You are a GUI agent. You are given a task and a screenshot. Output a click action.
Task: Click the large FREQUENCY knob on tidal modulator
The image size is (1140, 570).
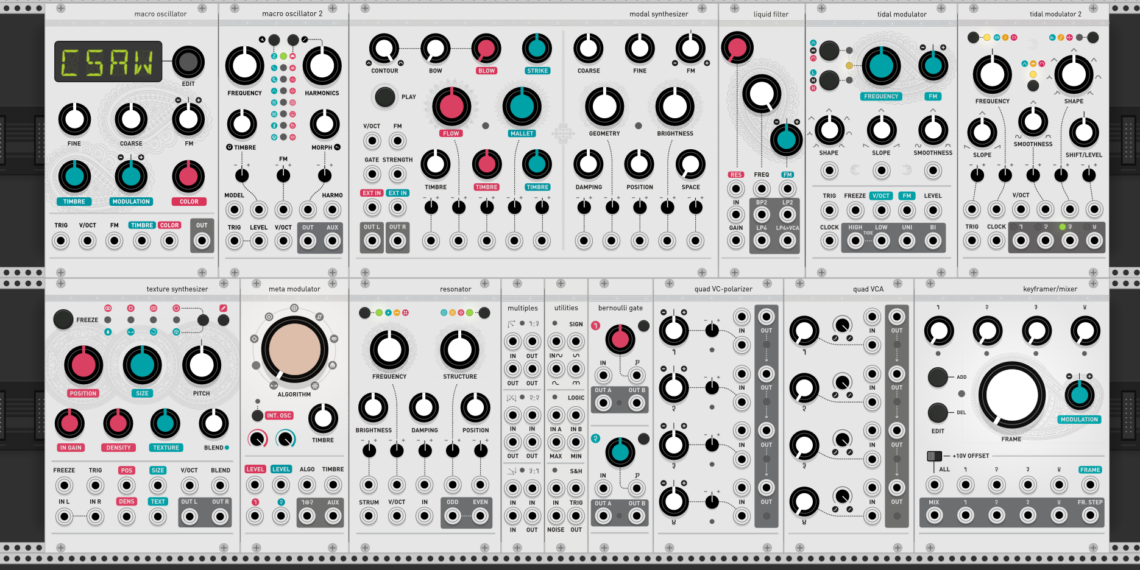coord(881,66)
